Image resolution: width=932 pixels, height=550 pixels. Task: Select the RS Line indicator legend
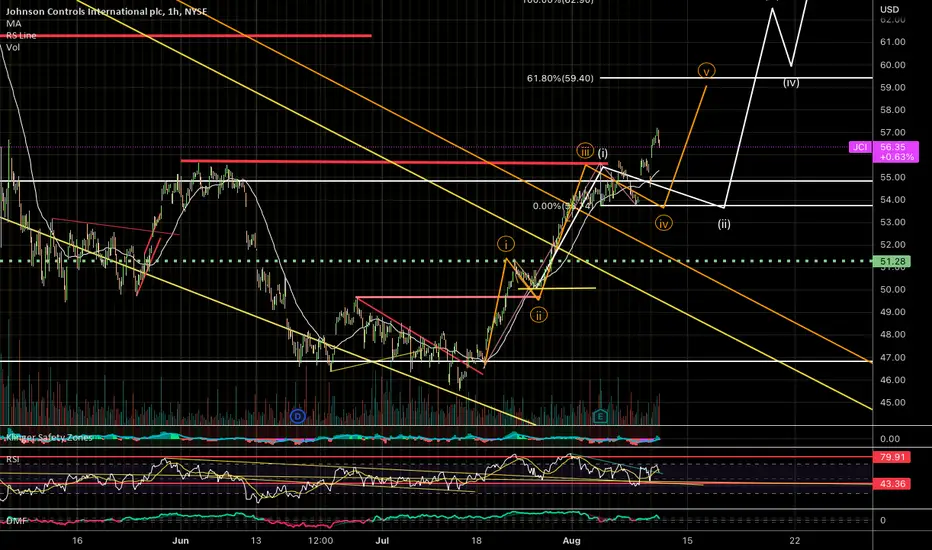point(21,35)
